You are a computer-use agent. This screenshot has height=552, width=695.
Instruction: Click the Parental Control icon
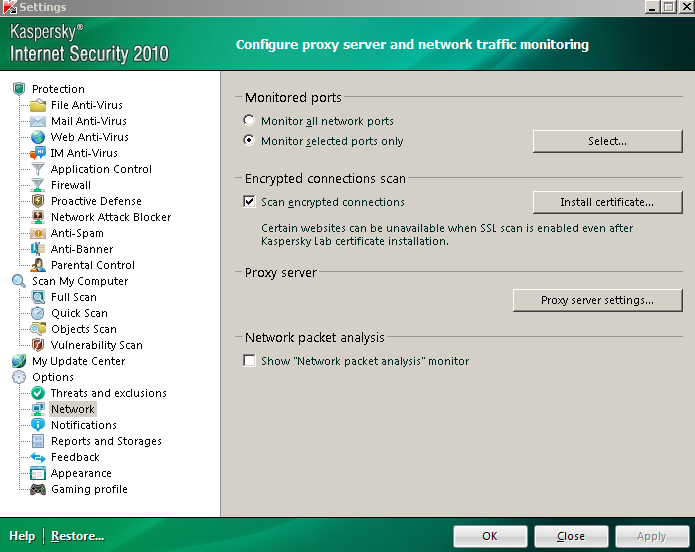coord(38,265)
